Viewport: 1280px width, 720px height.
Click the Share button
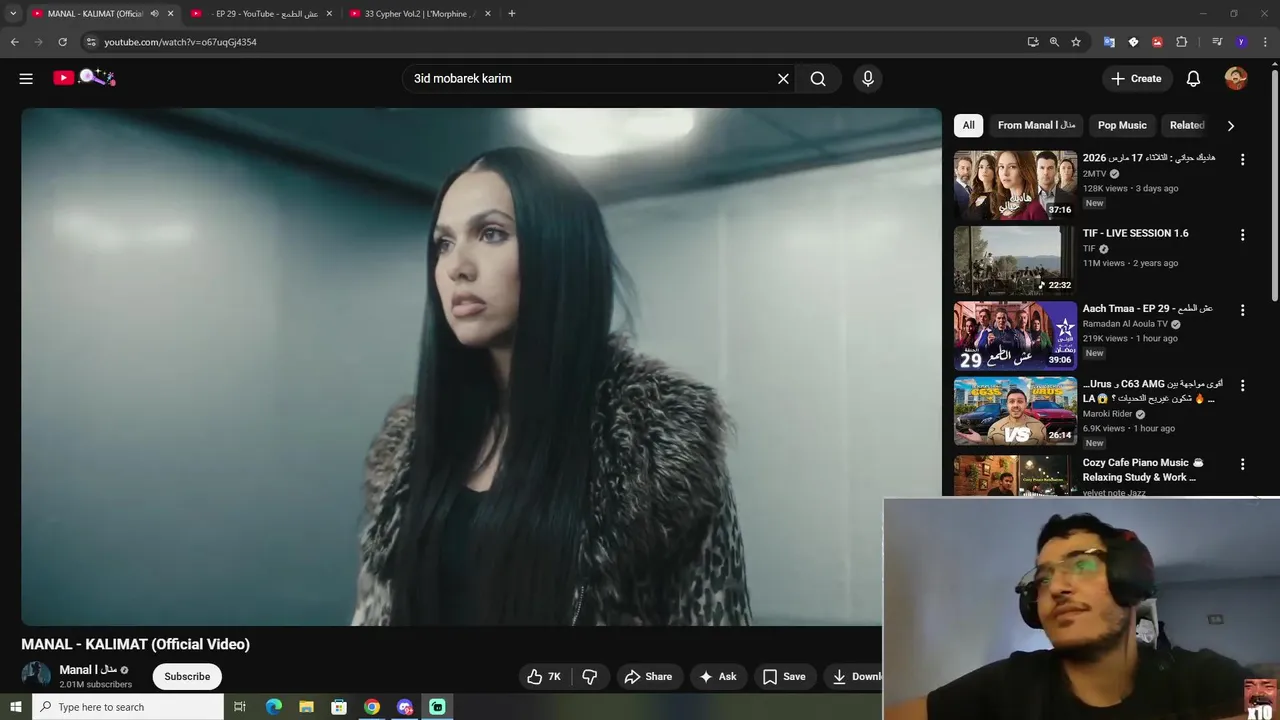648,677
